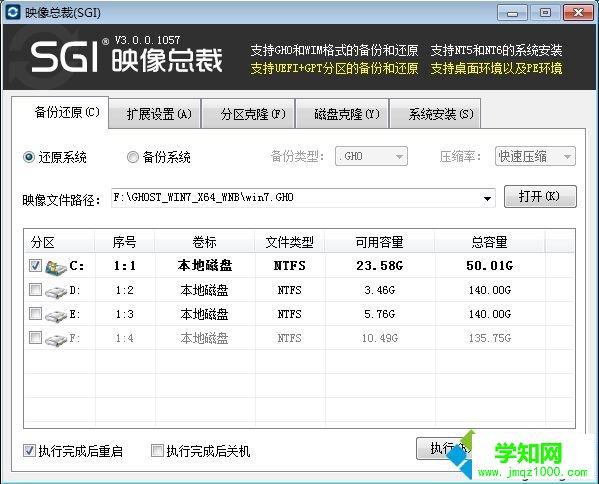The height and width of the screenshot is (484, 599).
Task: Switch to the 备份还原(C) tab
Action: pyautogui.click(x=60, y=112)
